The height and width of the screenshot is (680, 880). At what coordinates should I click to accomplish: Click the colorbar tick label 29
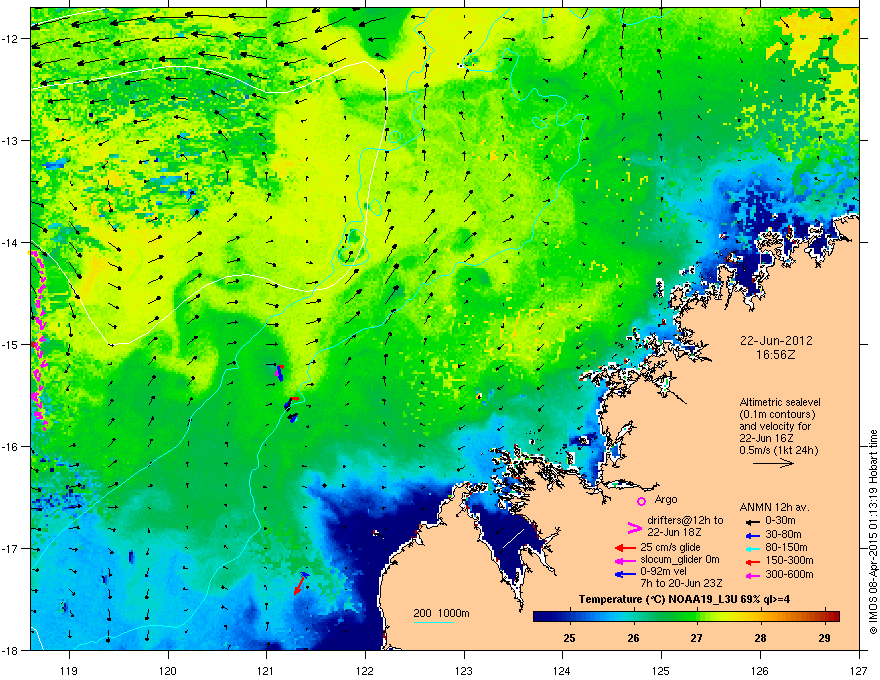[824, 638]
